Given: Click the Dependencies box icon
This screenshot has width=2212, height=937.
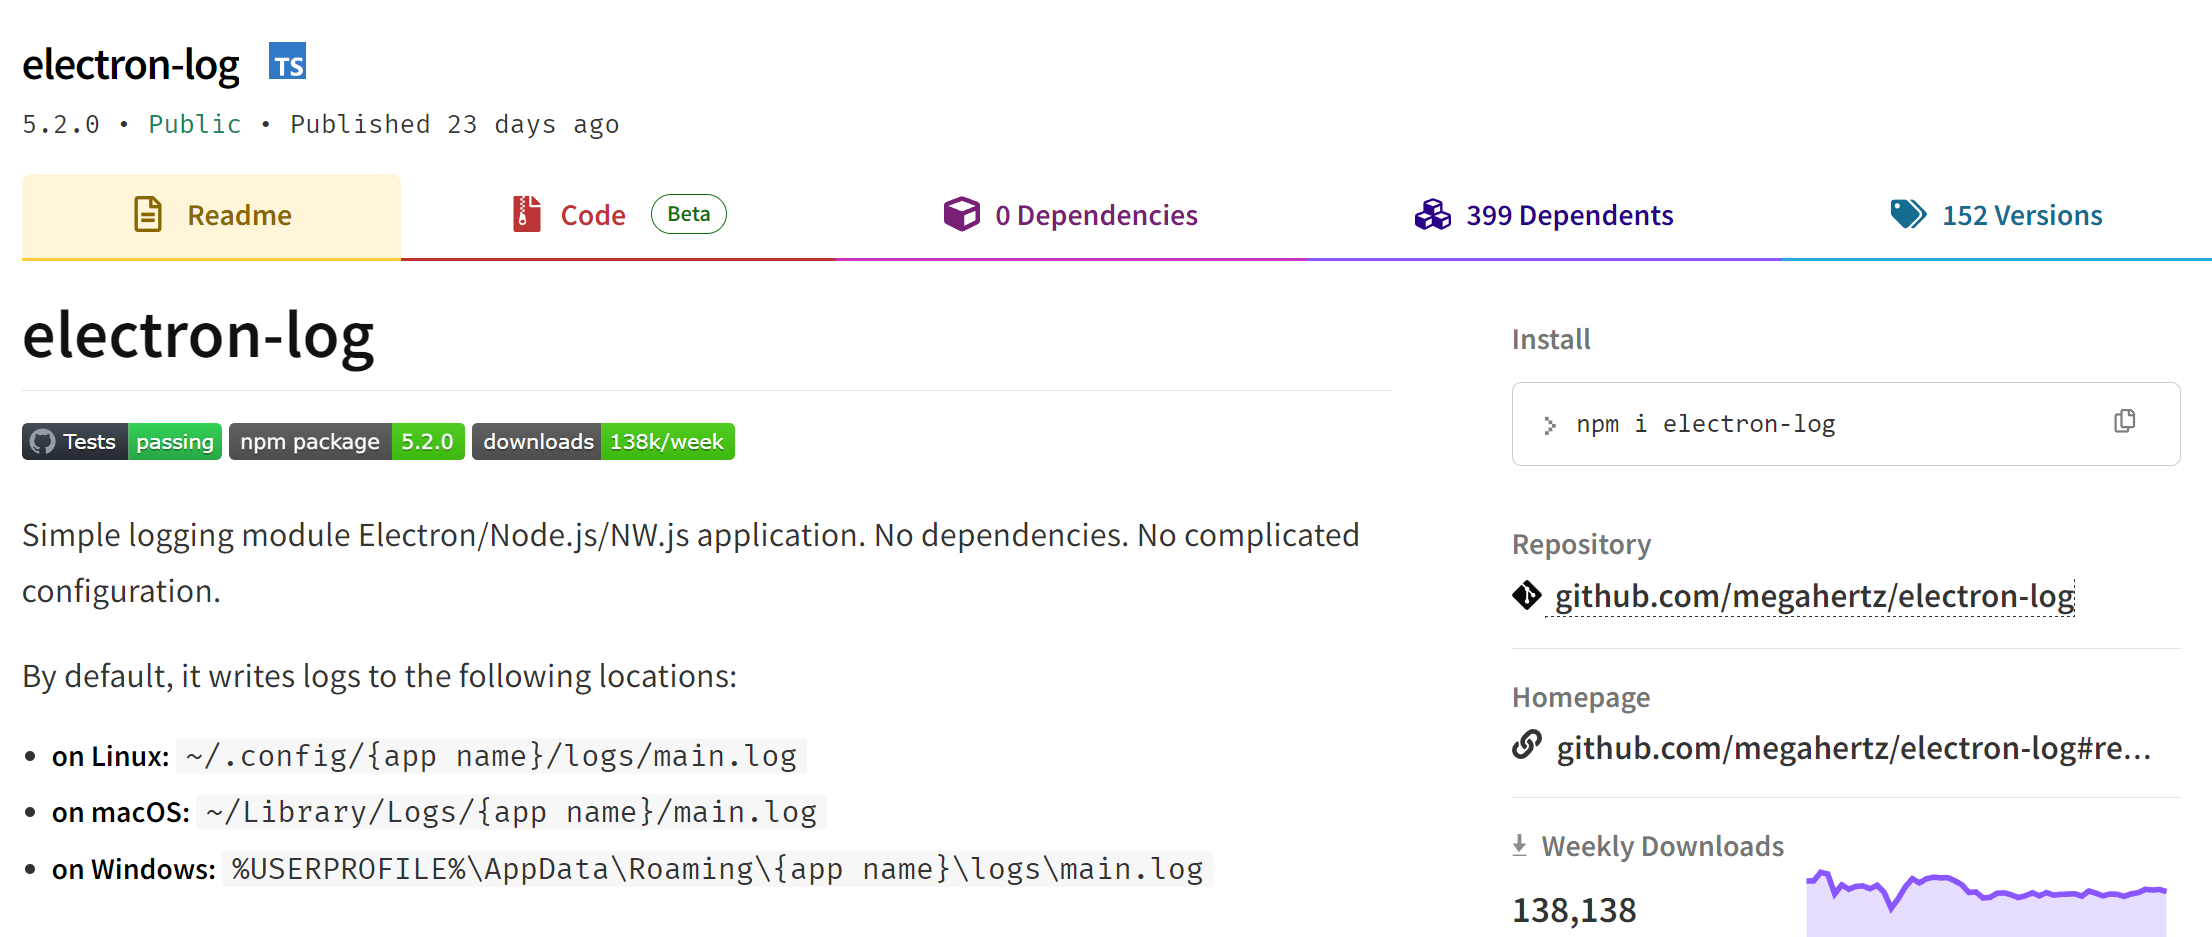Looking at the screenshot, I should click(x=962, y=214).
